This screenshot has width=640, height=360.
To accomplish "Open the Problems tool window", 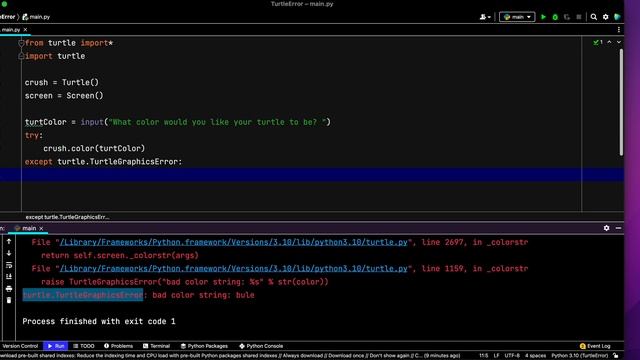I will click(x=118, y=346).
